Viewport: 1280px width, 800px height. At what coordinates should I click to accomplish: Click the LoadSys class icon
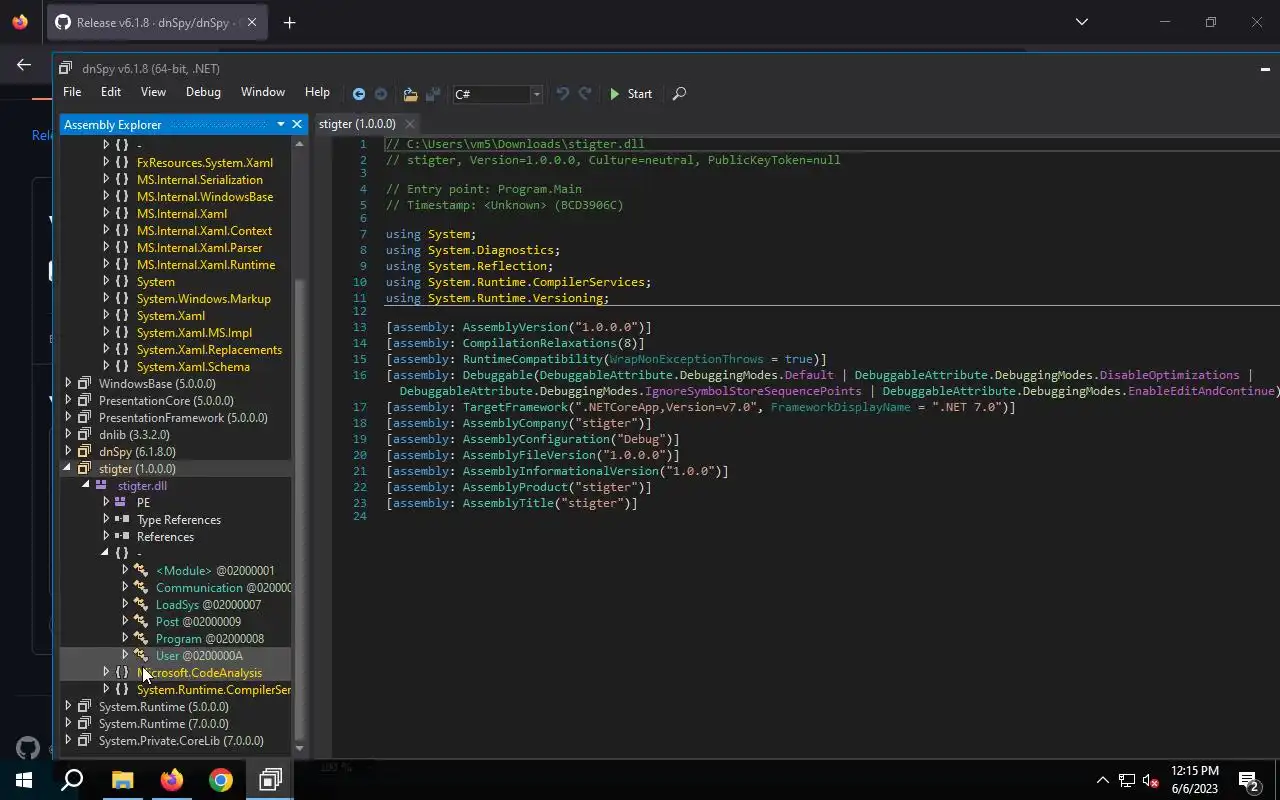(141, 605)
